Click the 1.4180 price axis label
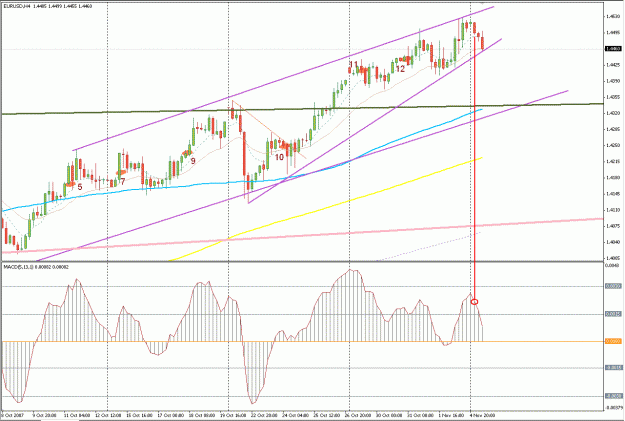625x421 pixels. pyautogui.click(x=613, y=177)
